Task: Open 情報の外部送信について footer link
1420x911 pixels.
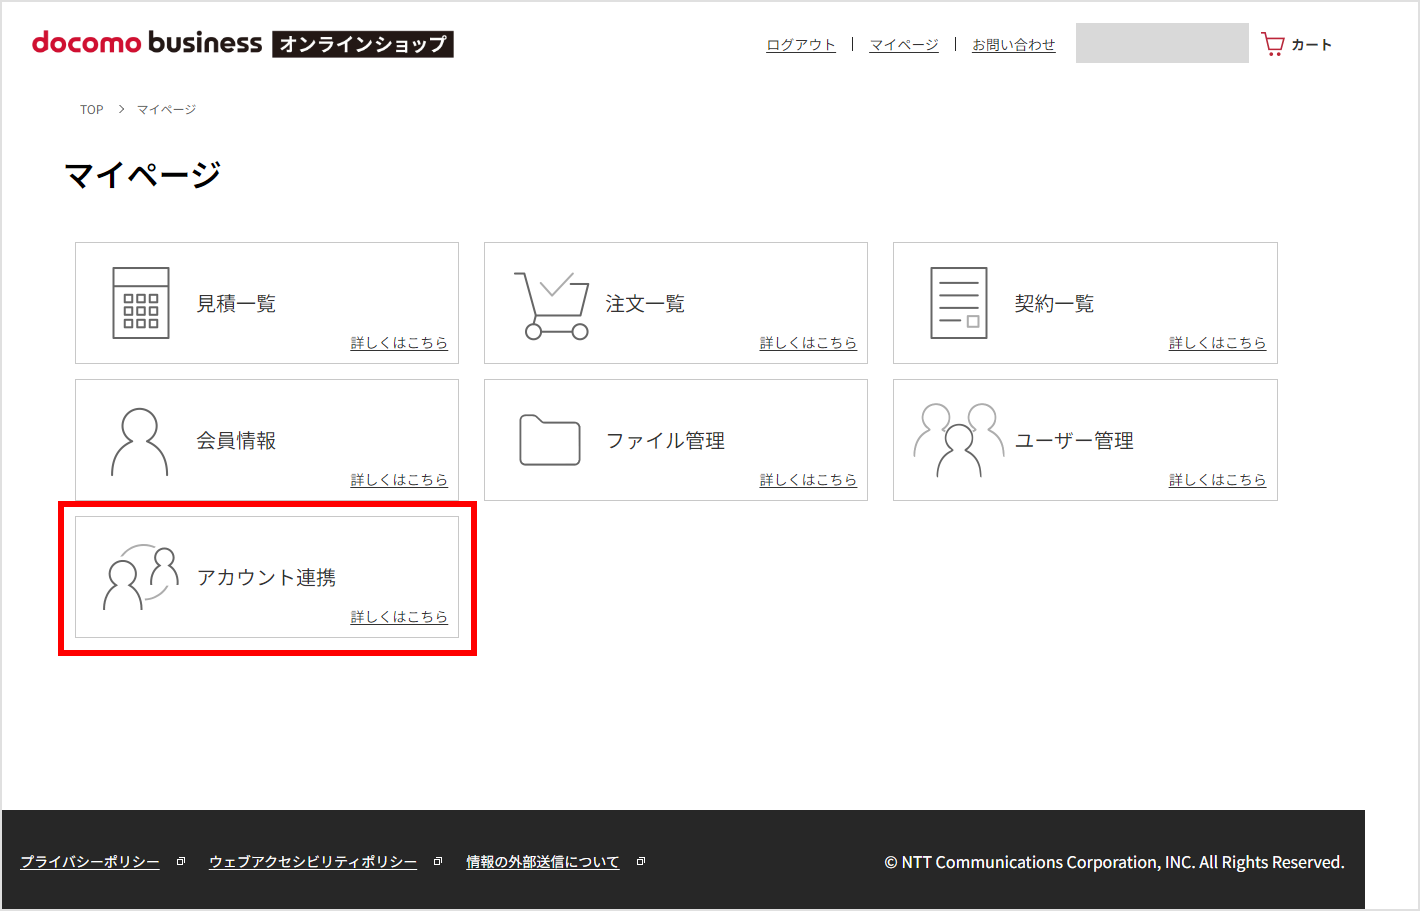Action: pyautogui.click(x=543, y=862)
